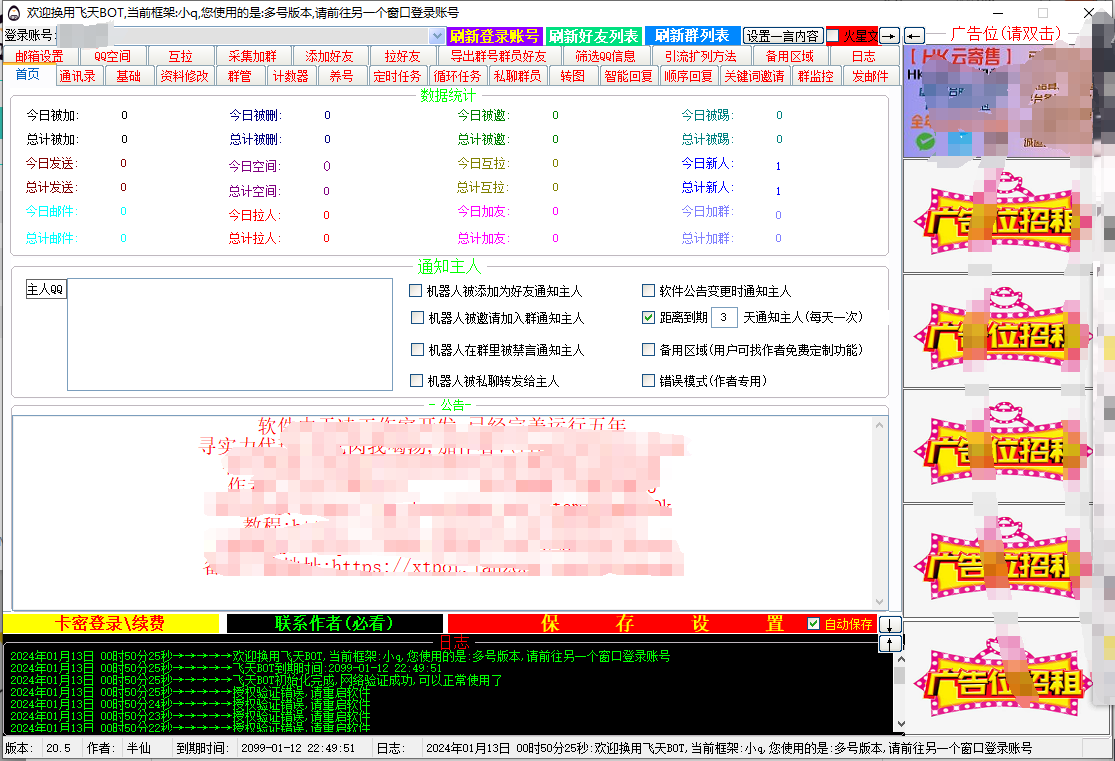Click 联系作者(必看) button
Image resolution: width=1115 pixels, height=761 pixels.
[x=334, y=623]
